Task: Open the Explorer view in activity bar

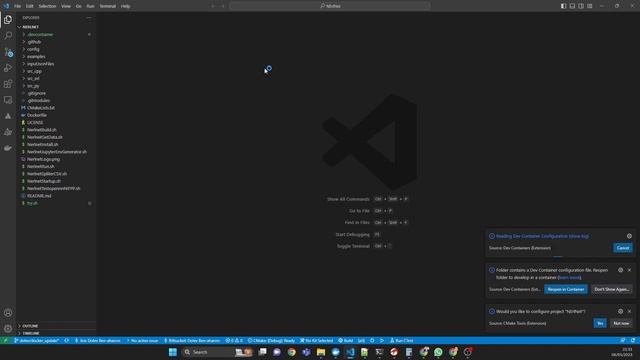Action: click(x=8, y=20)
